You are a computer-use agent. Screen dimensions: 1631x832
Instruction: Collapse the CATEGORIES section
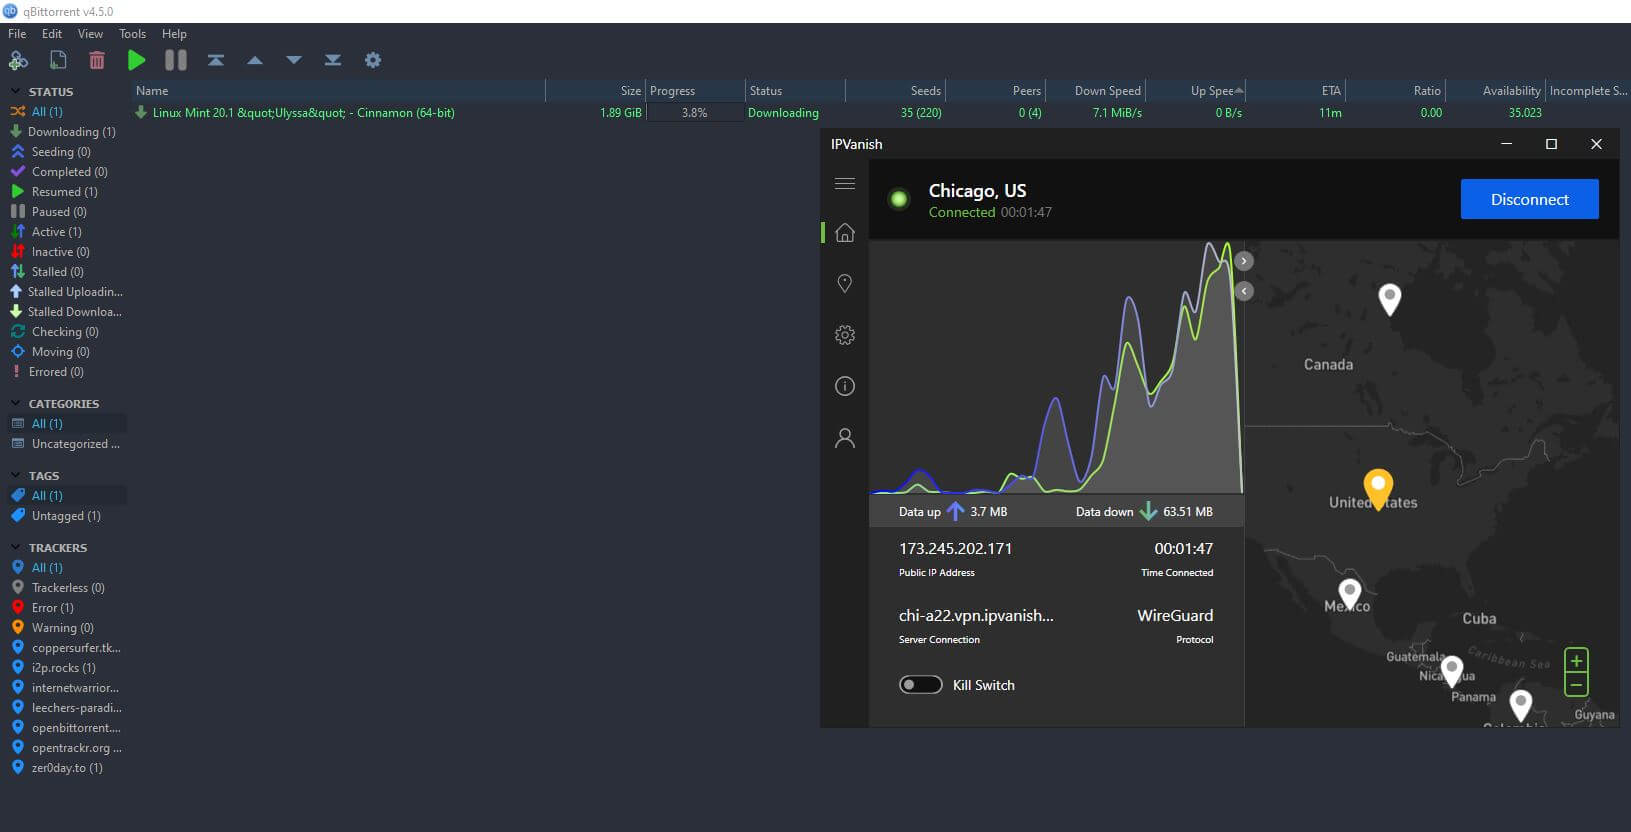coord(15,404)
